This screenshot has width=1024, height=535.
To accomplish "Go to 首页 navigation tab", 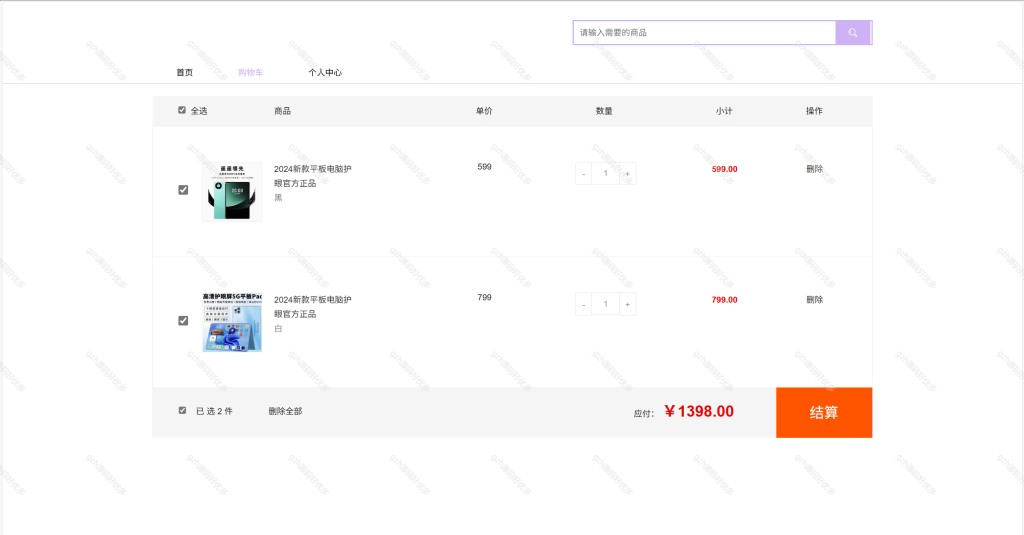I will (185, 73).
